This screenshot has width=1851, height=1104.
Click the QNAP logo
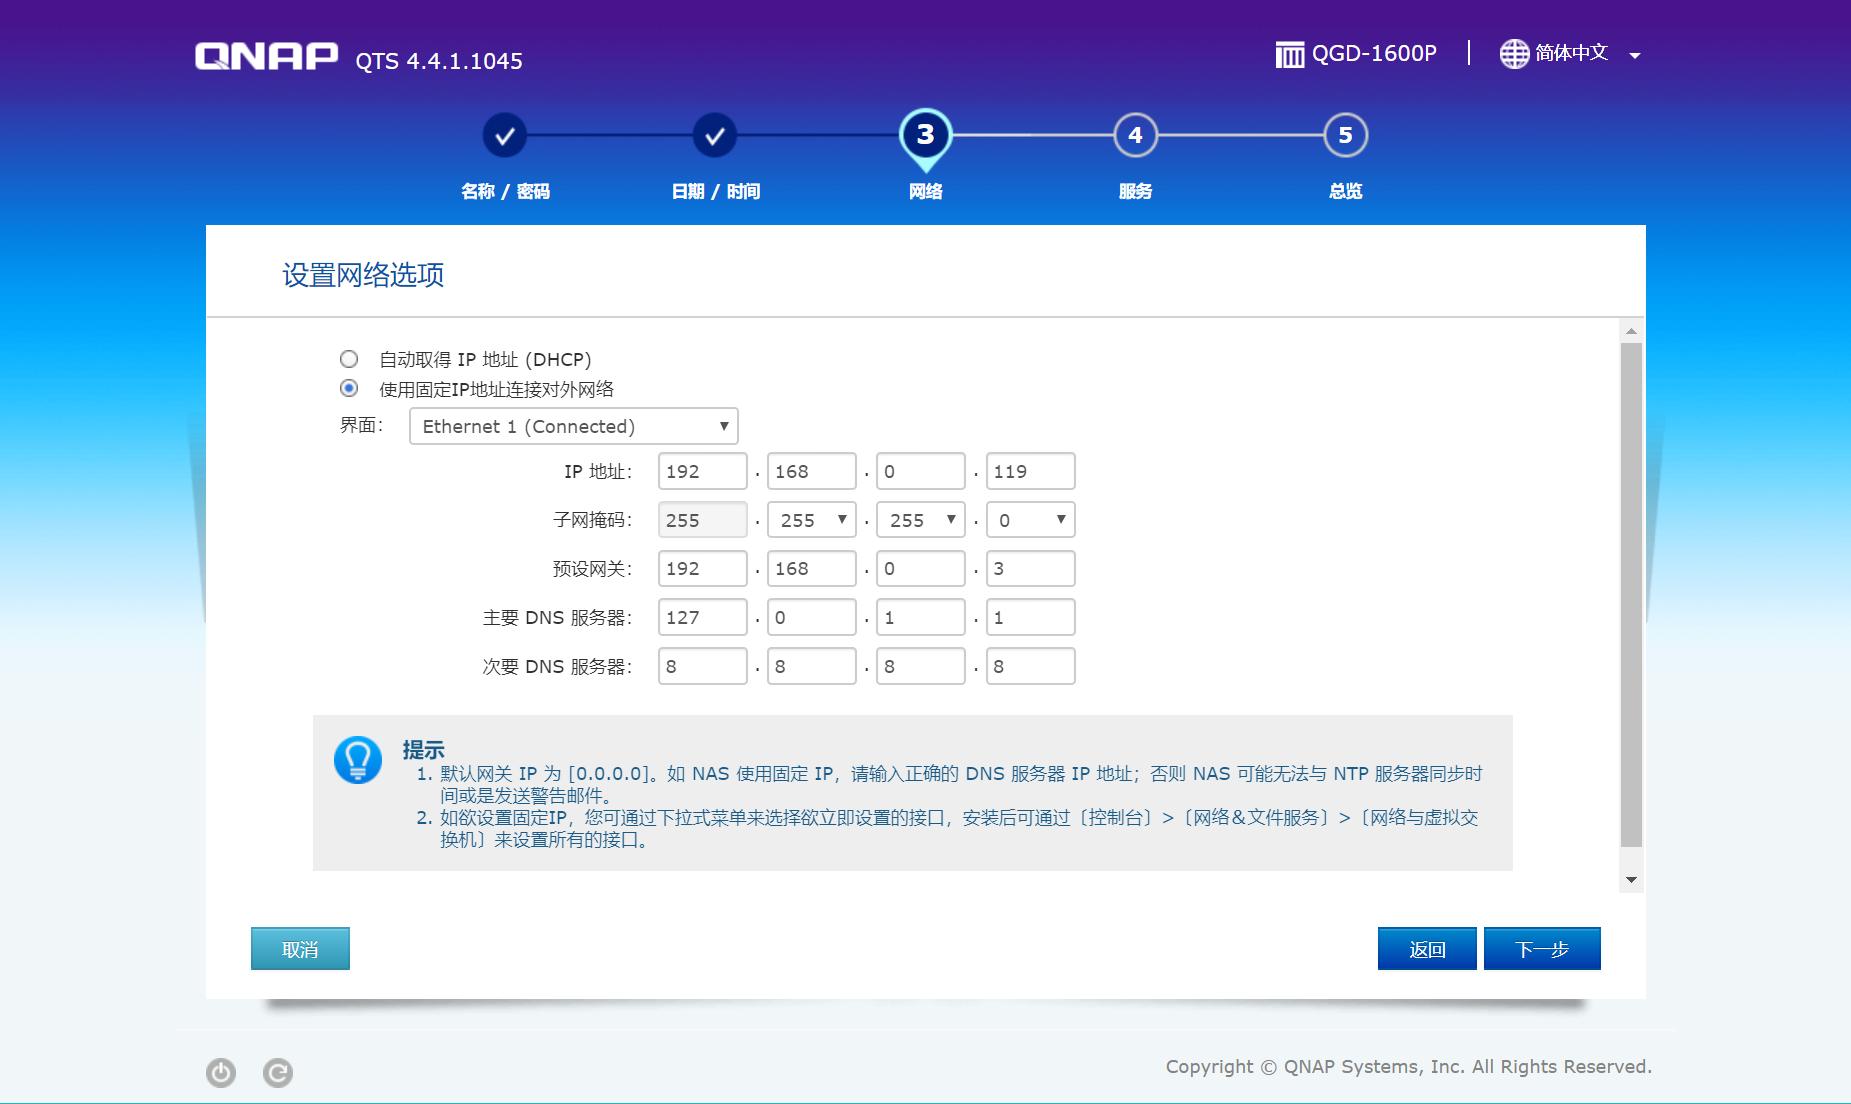coord(265,55)
